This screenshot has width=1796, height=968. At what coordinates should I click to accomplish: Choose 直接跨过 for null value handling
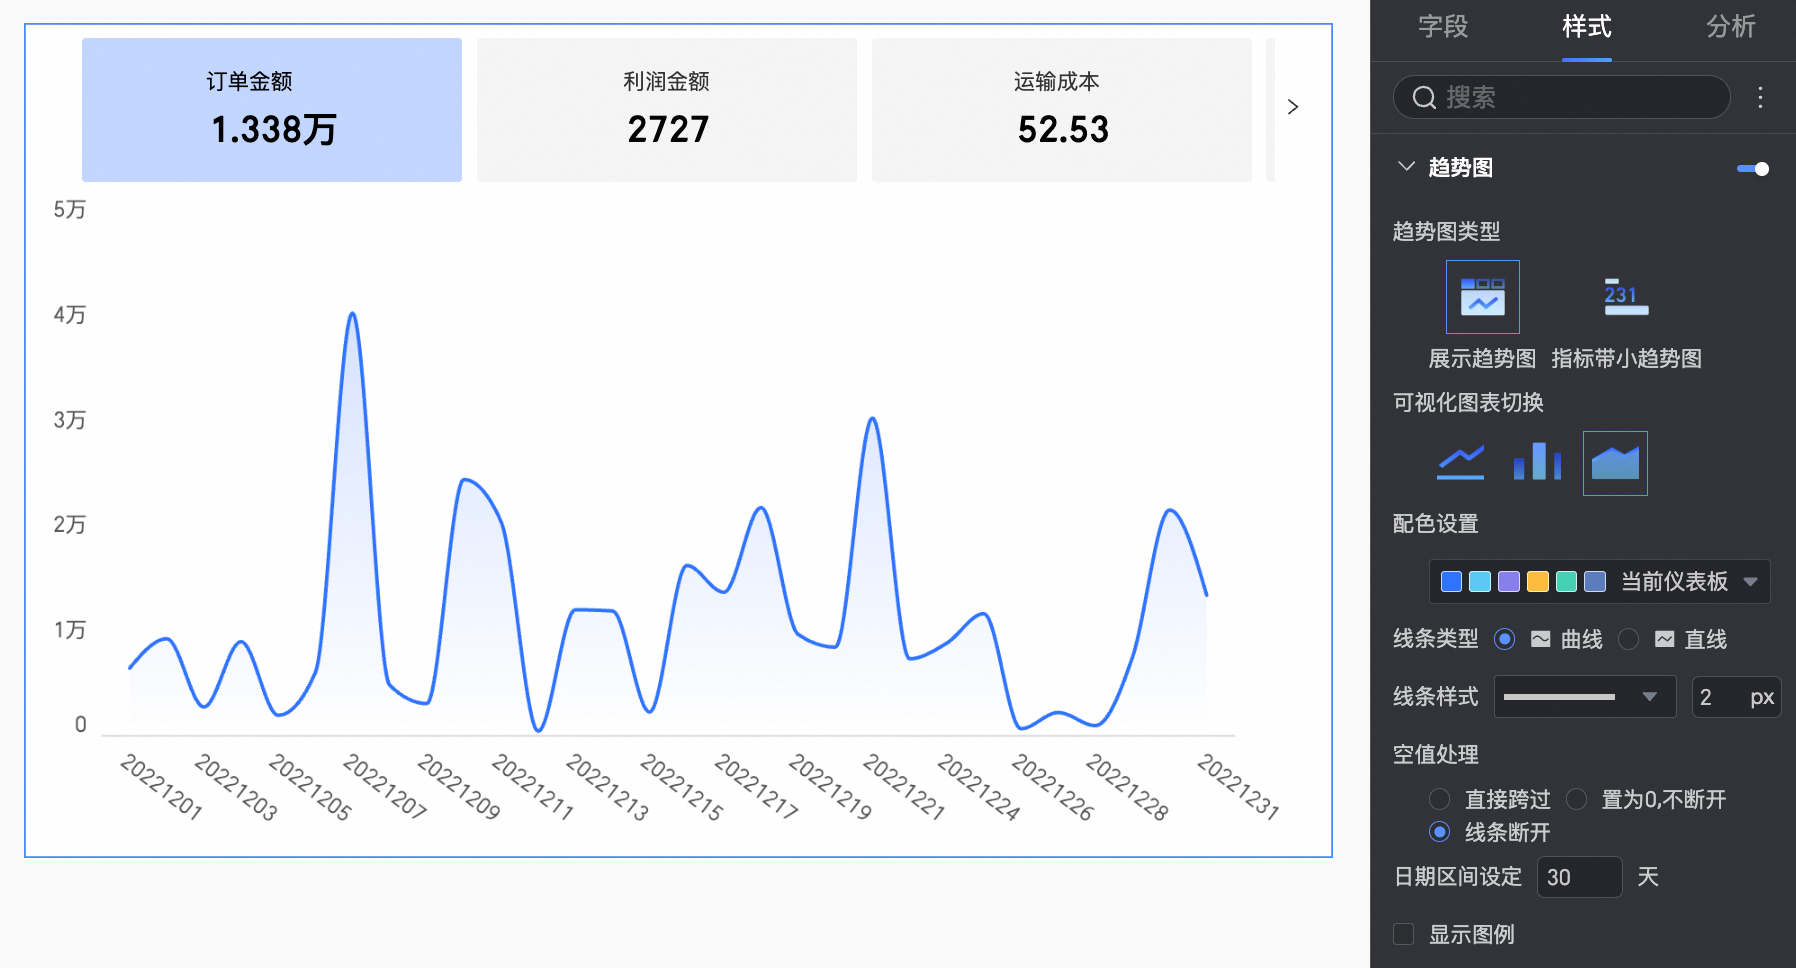pos(1439,799)
